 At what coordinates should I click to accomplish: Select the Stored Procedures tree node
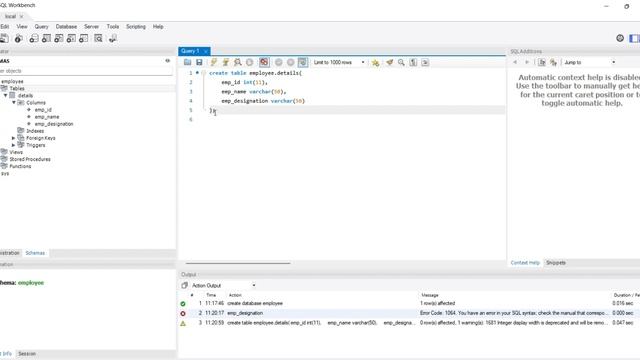click(x=30, y=159)
